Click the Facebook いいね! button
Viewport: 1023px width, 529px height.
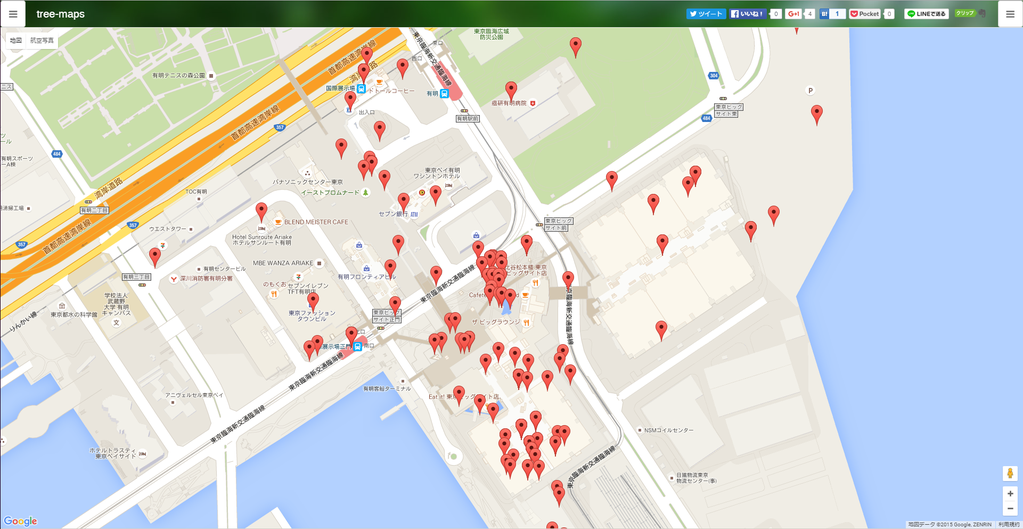[748, 14]
